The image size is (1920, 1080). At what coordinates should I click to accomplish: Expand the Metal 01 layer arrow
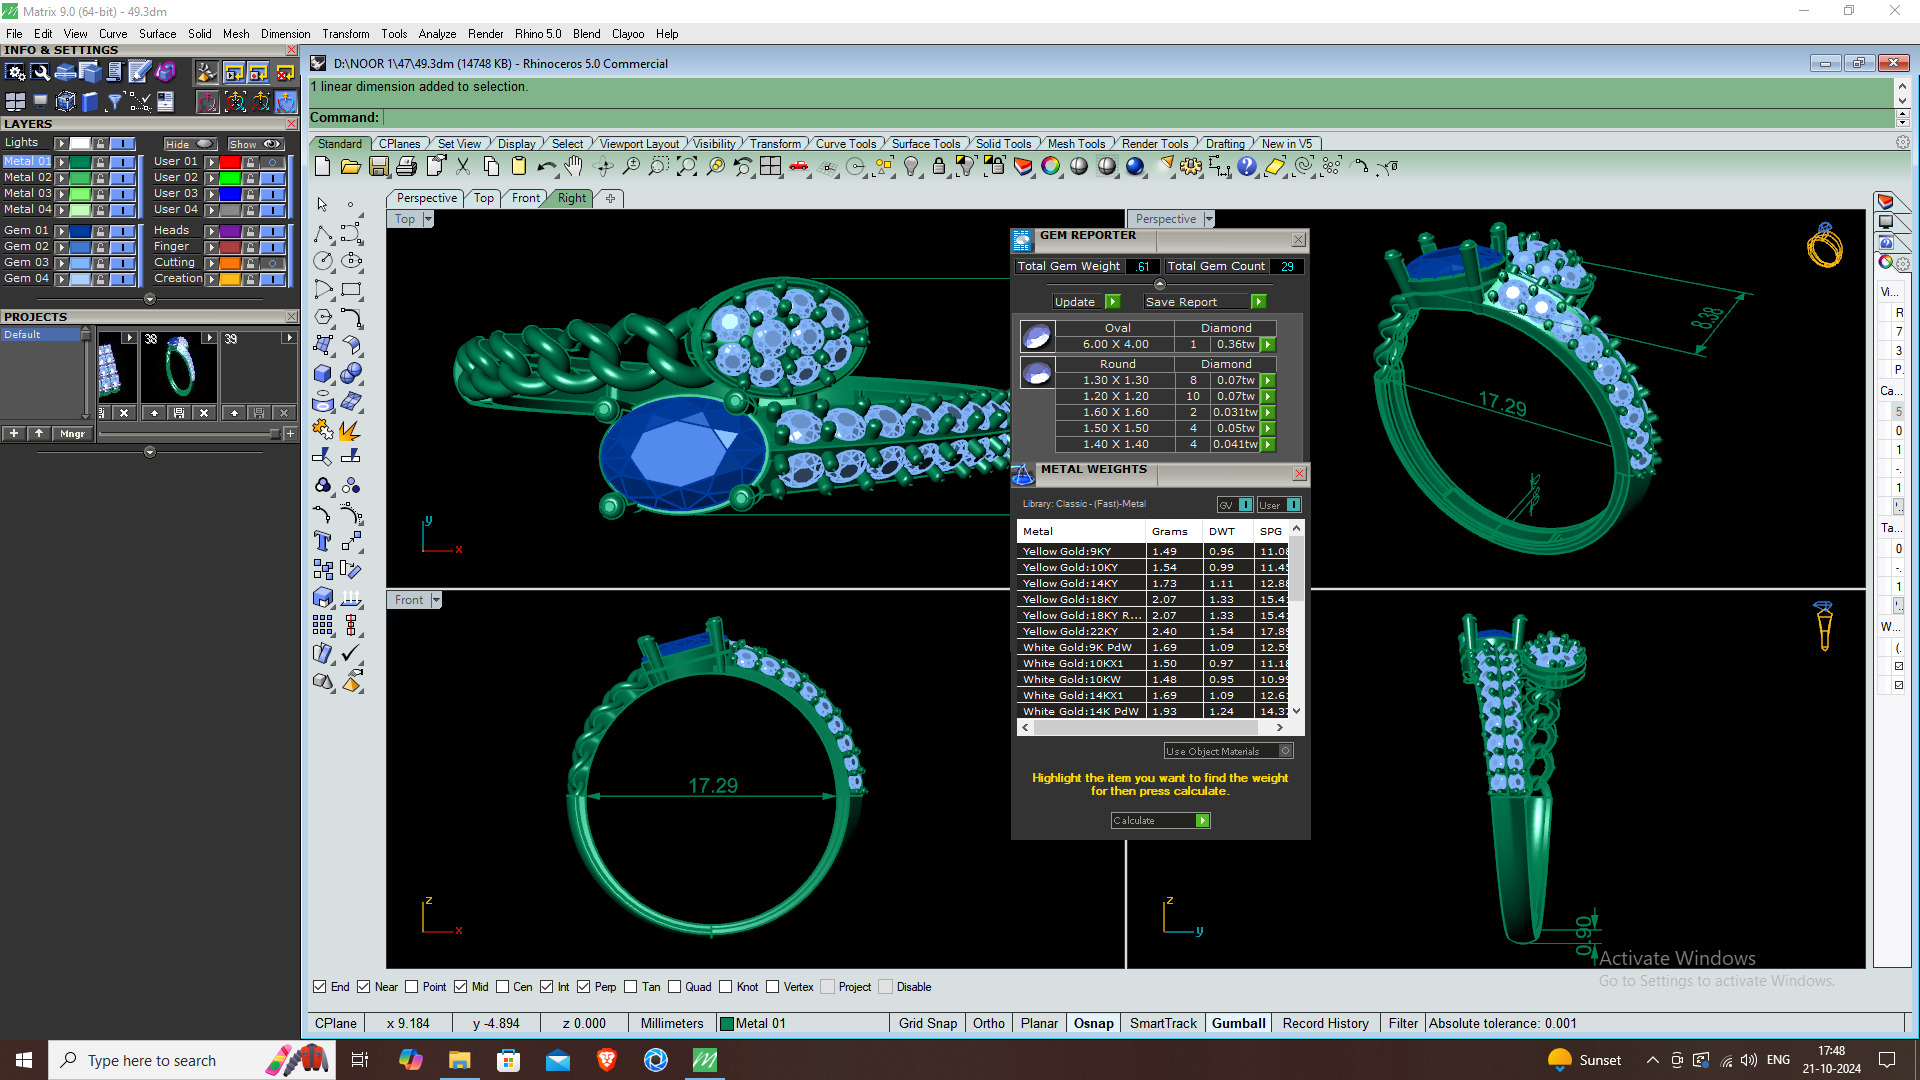pos(61,162)
